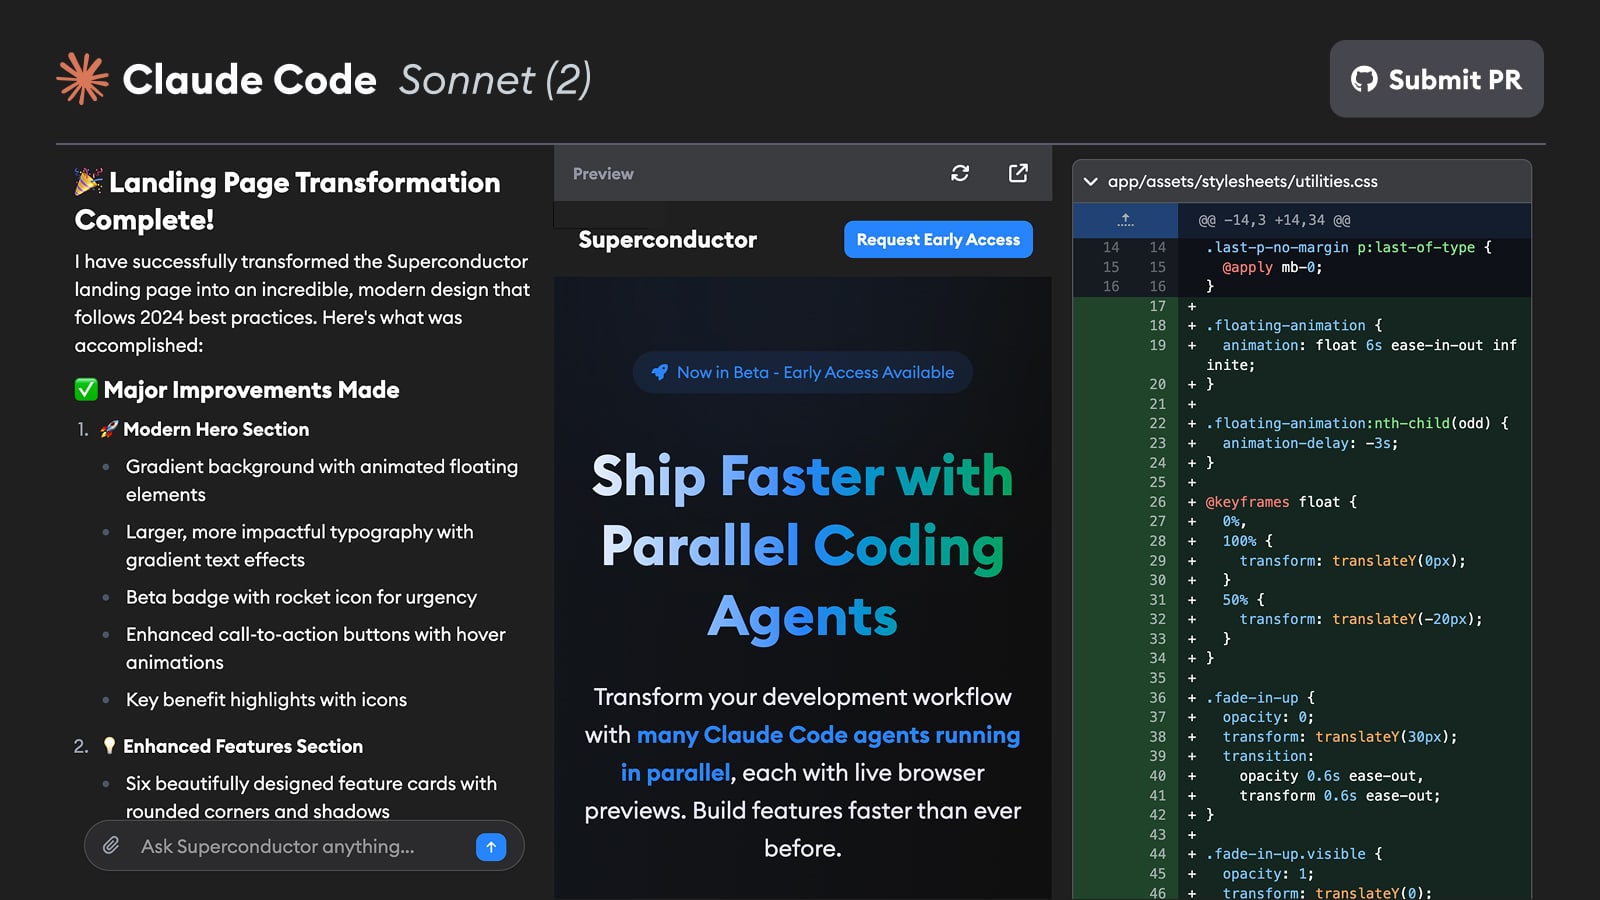Image resolution: width=1600 pixels, height=900 pixels.
Task: Refresh the preview pane
Action: pos(960,173)
